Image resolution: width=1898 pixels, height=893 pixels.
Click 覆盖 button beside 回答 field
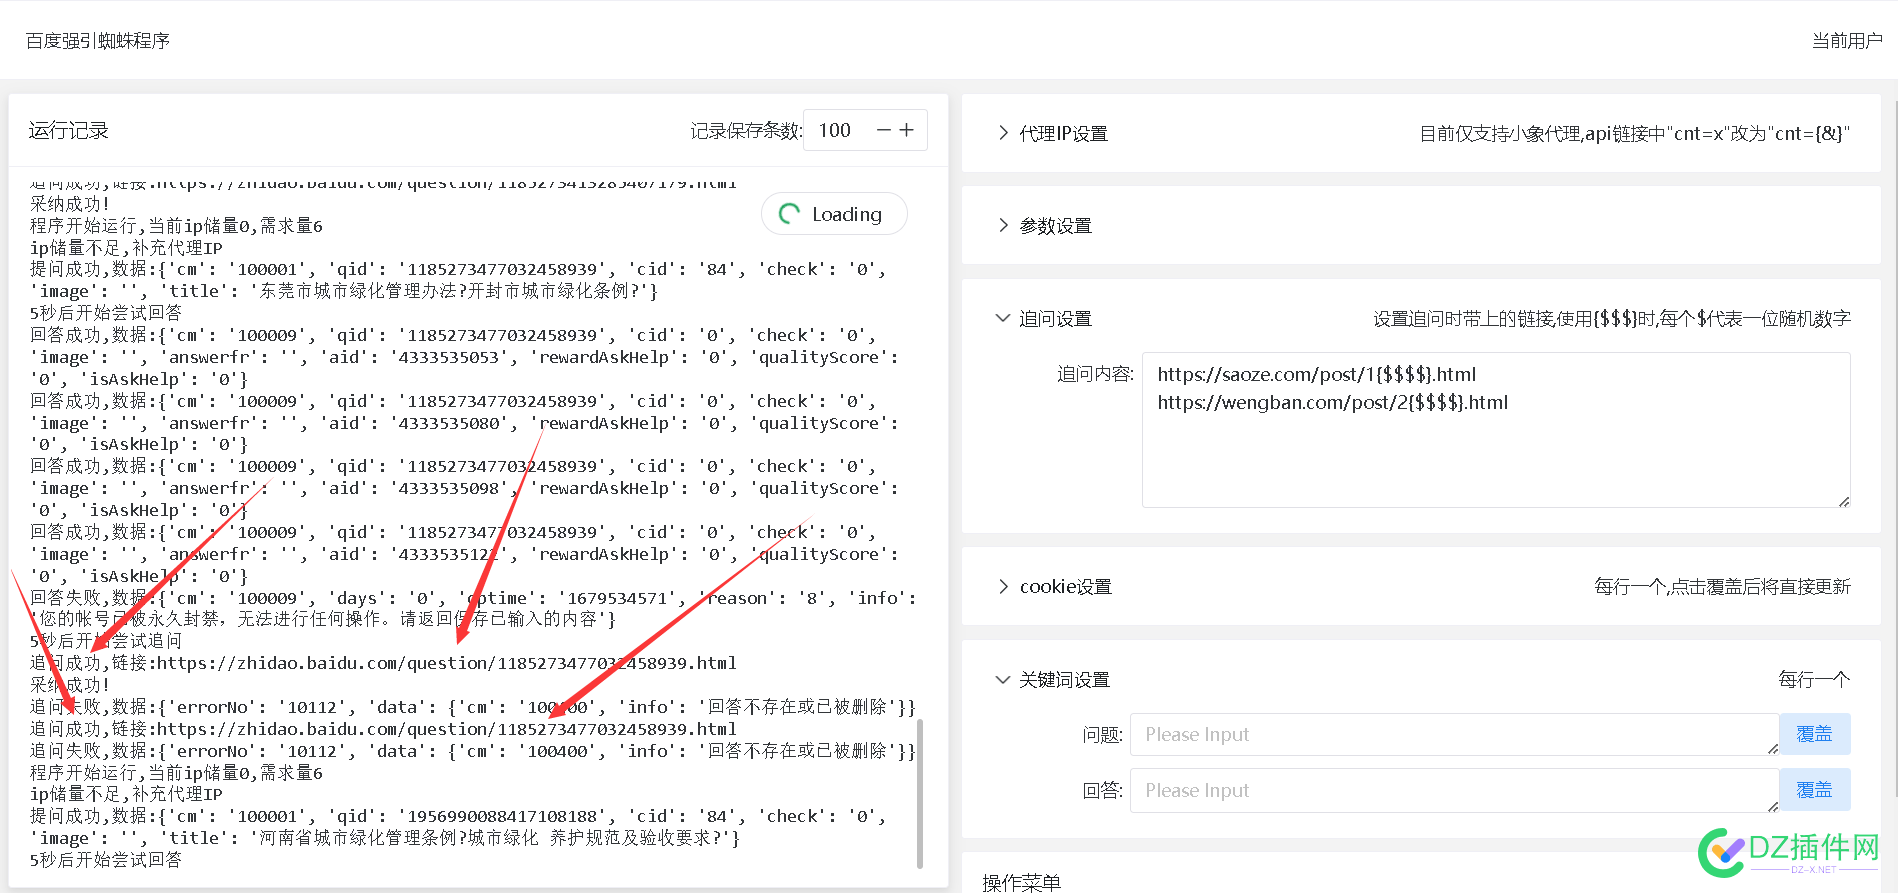coord(1815,790)
